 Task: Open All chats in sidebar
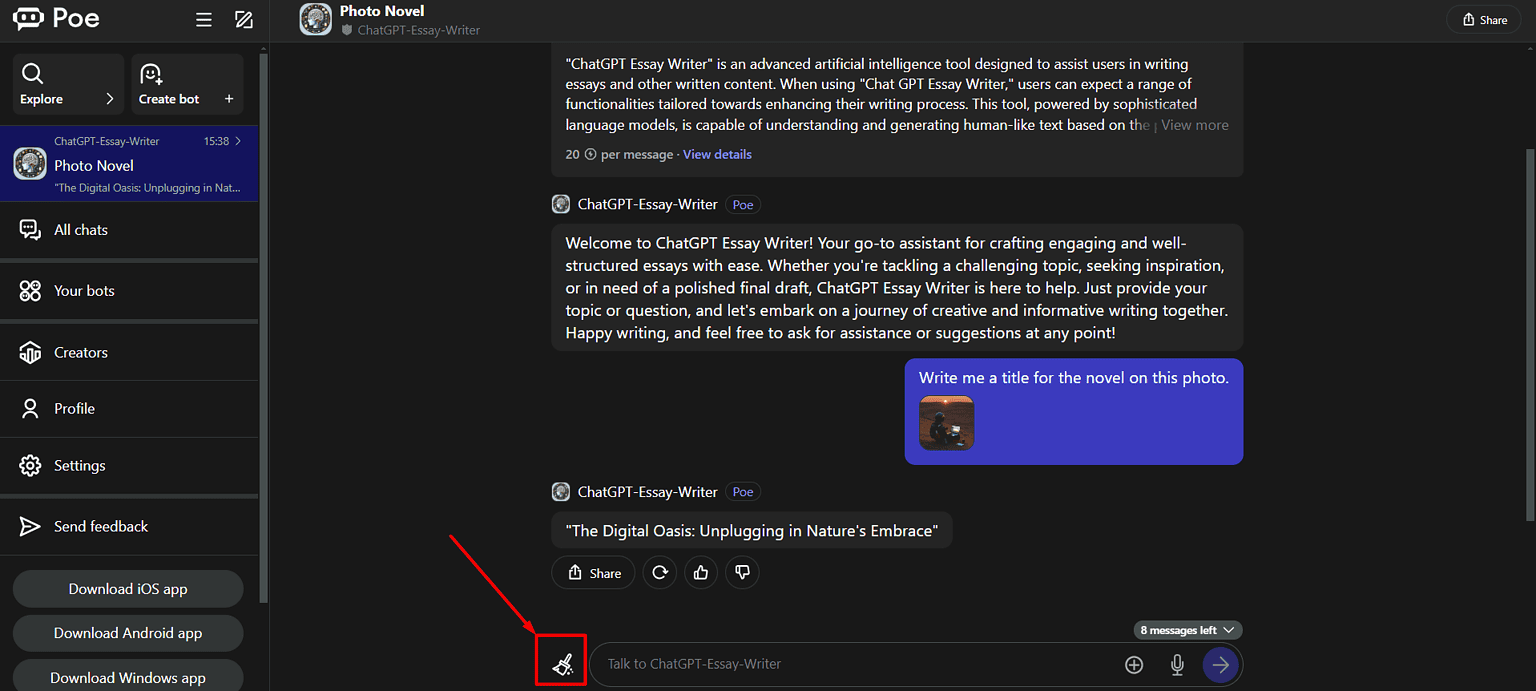coord(80,230)
